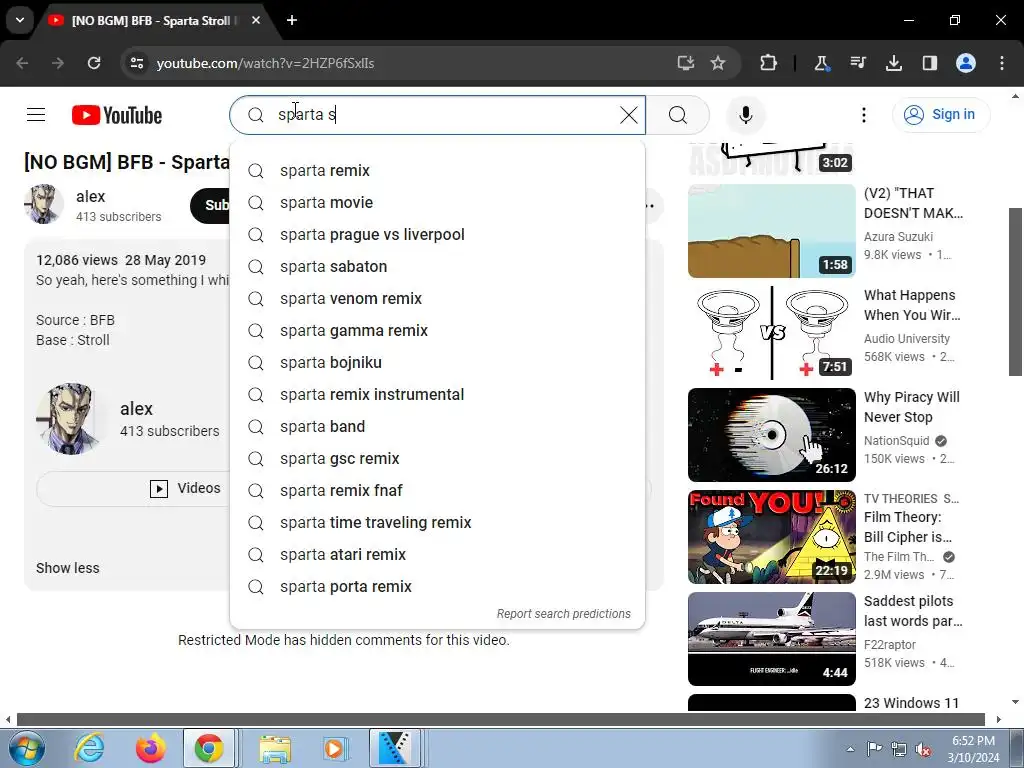Go to YouTube home via logo
The height and width of the screenshot is (768, 1024).
coord(117,115)
